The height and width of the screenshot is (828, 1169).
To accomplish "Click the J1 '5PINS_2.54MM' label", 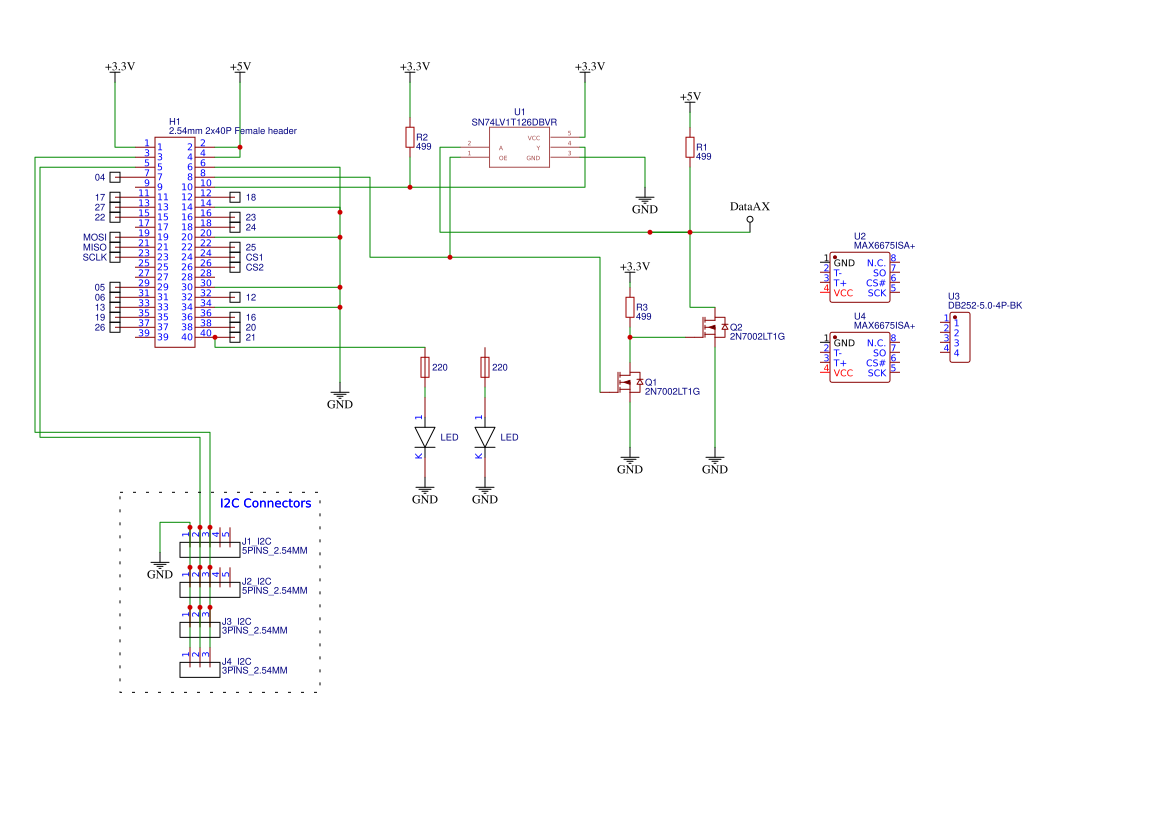I will [274, 551].
